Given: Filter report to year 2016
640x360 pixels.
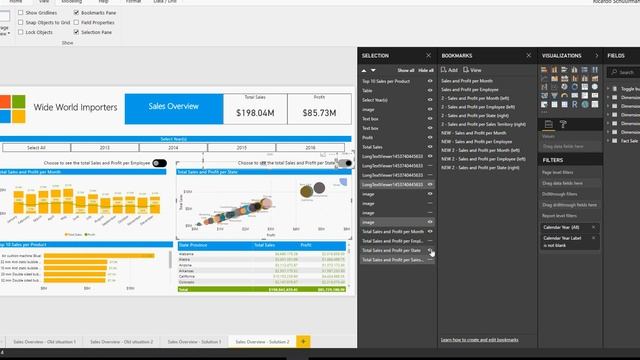Looking at the screenshot, I should pos(310,147).
